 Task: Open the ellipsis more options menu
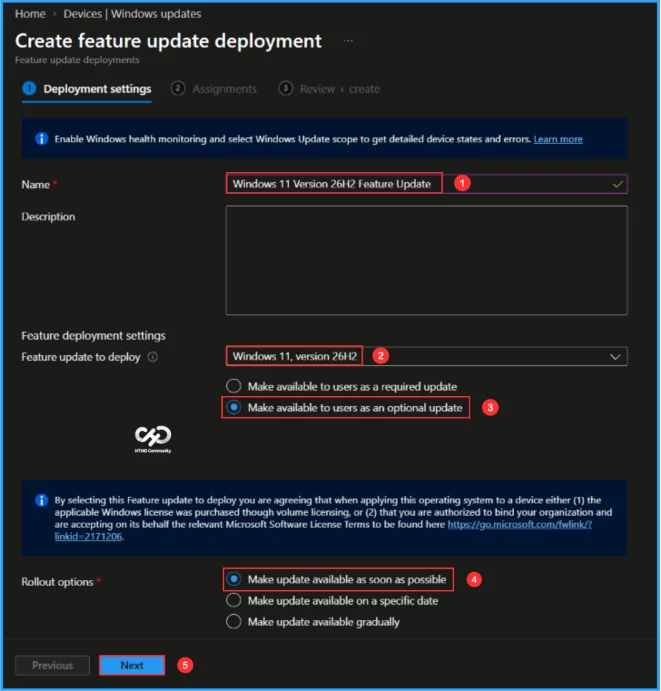pos(348,41)
